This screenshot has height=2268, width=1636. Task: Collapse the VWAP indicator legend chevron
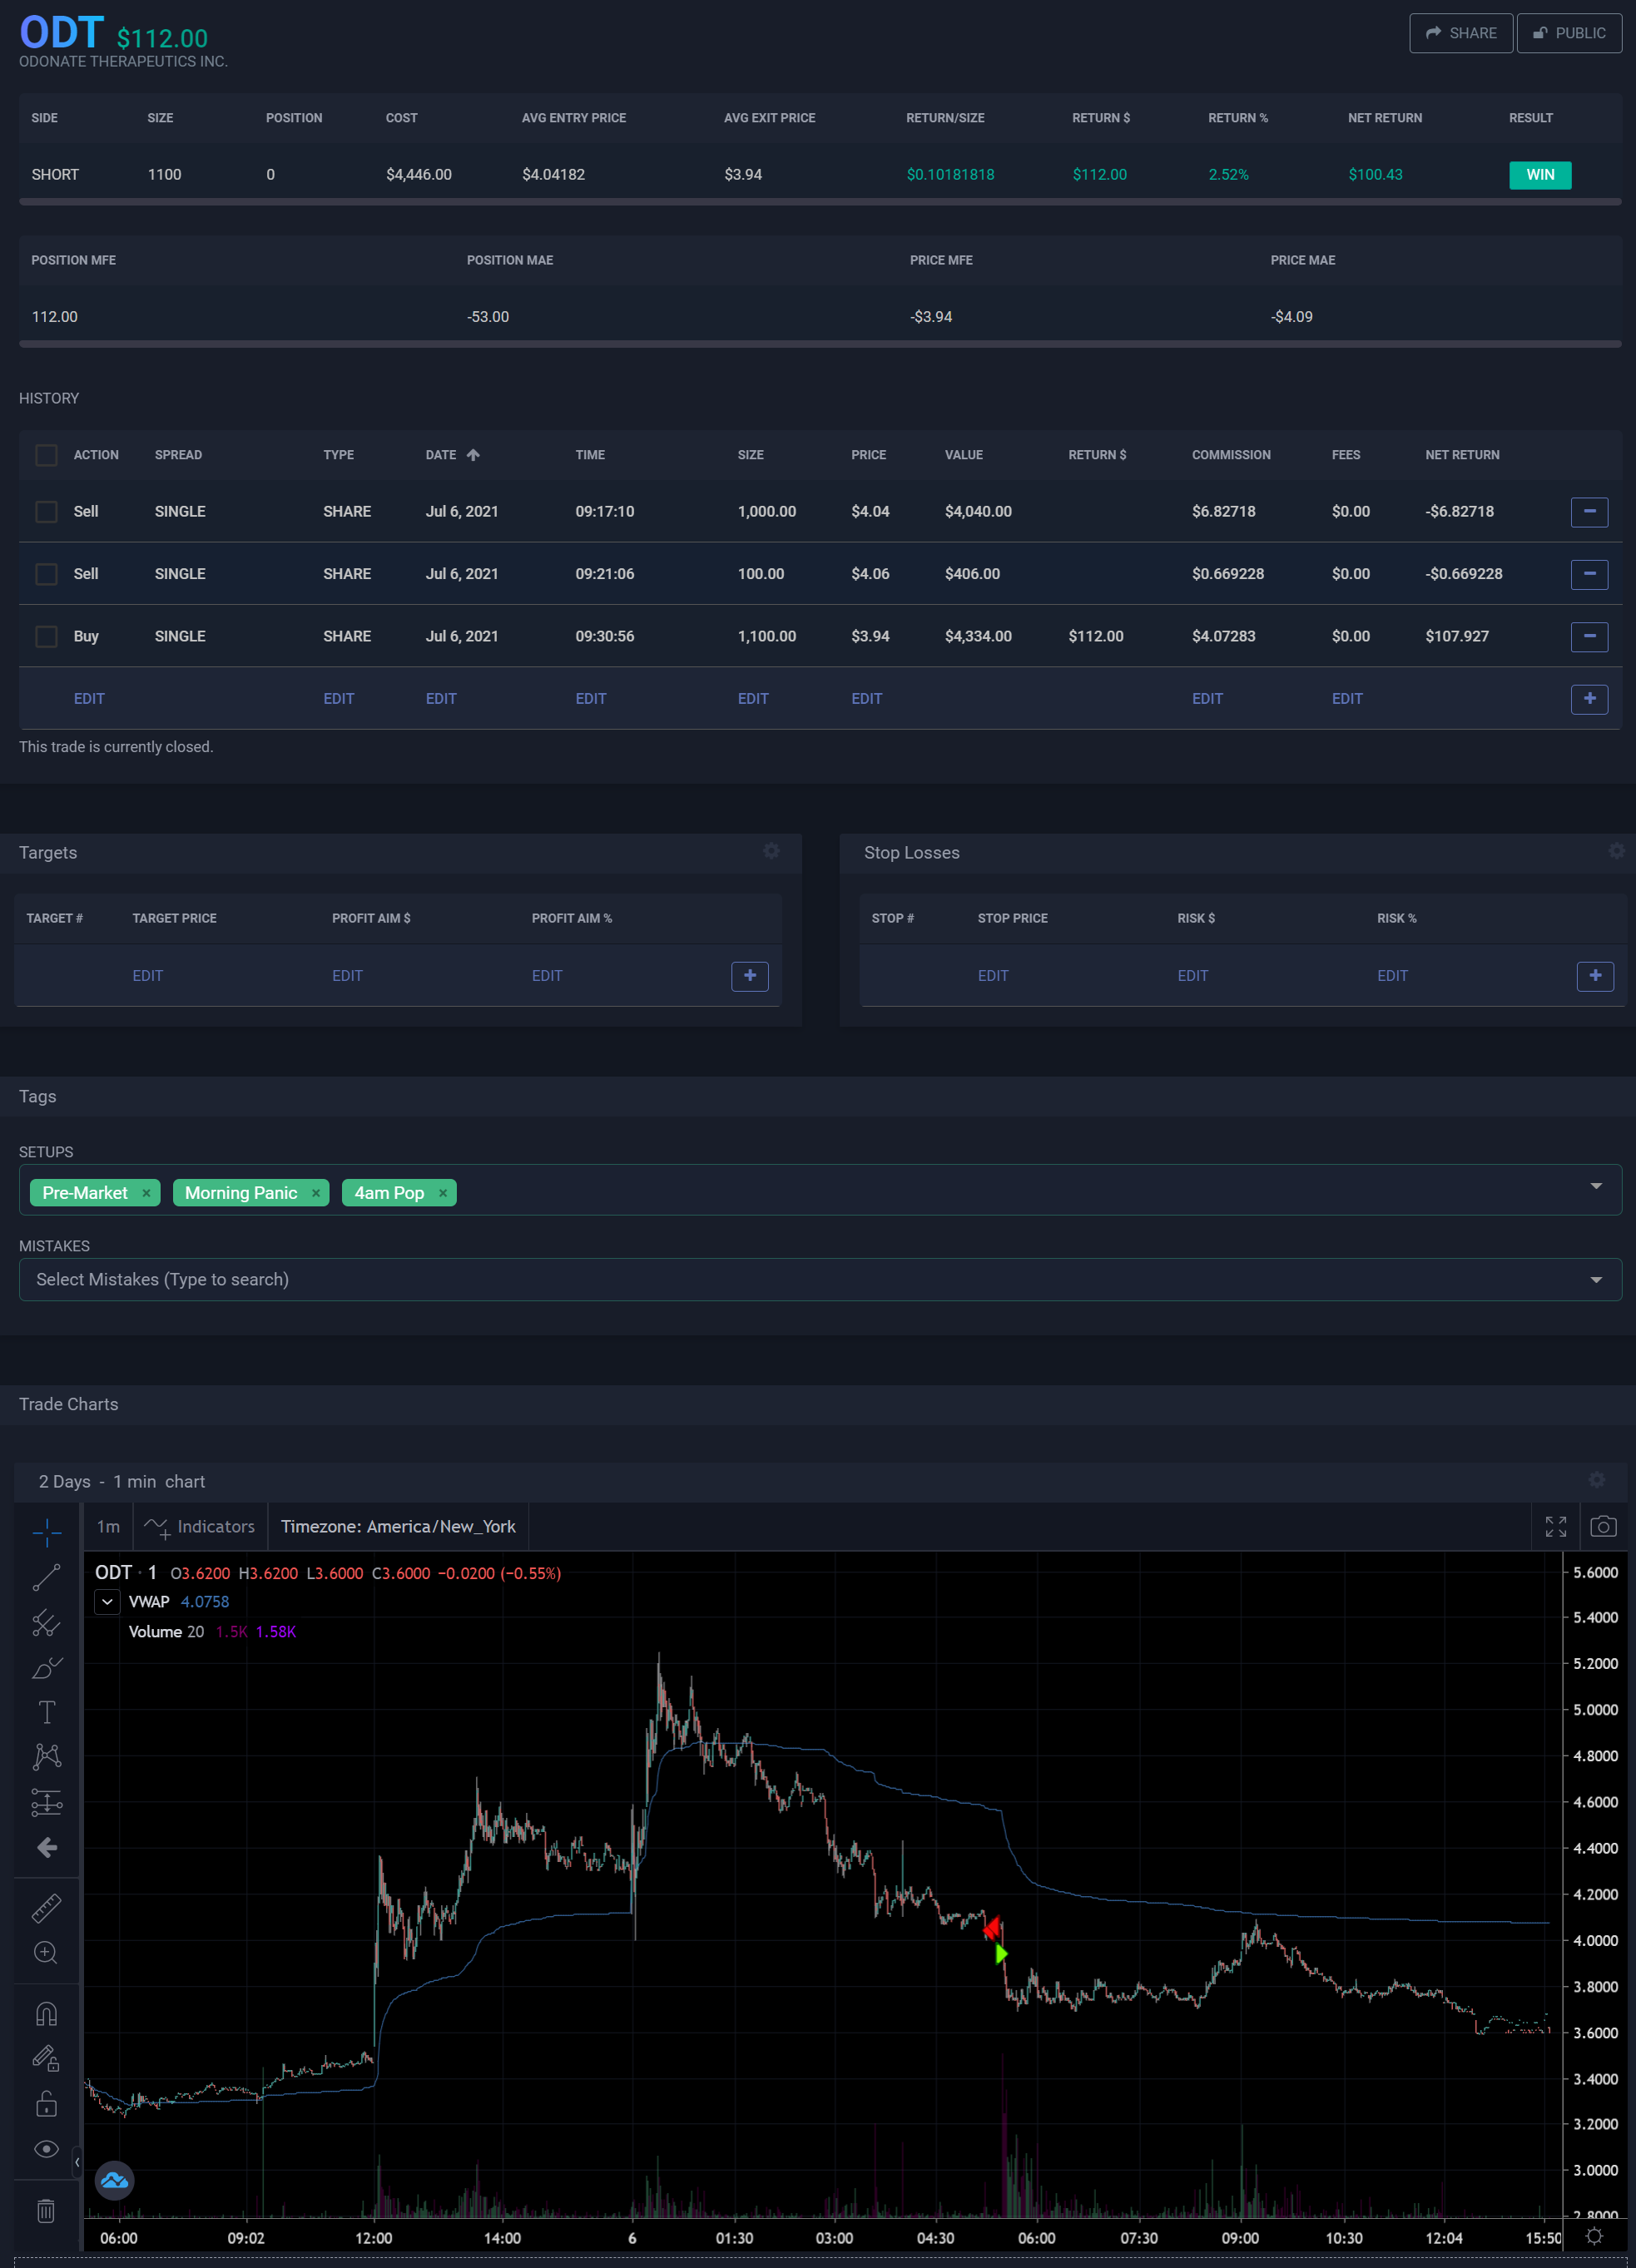(x=107, y=1601)
